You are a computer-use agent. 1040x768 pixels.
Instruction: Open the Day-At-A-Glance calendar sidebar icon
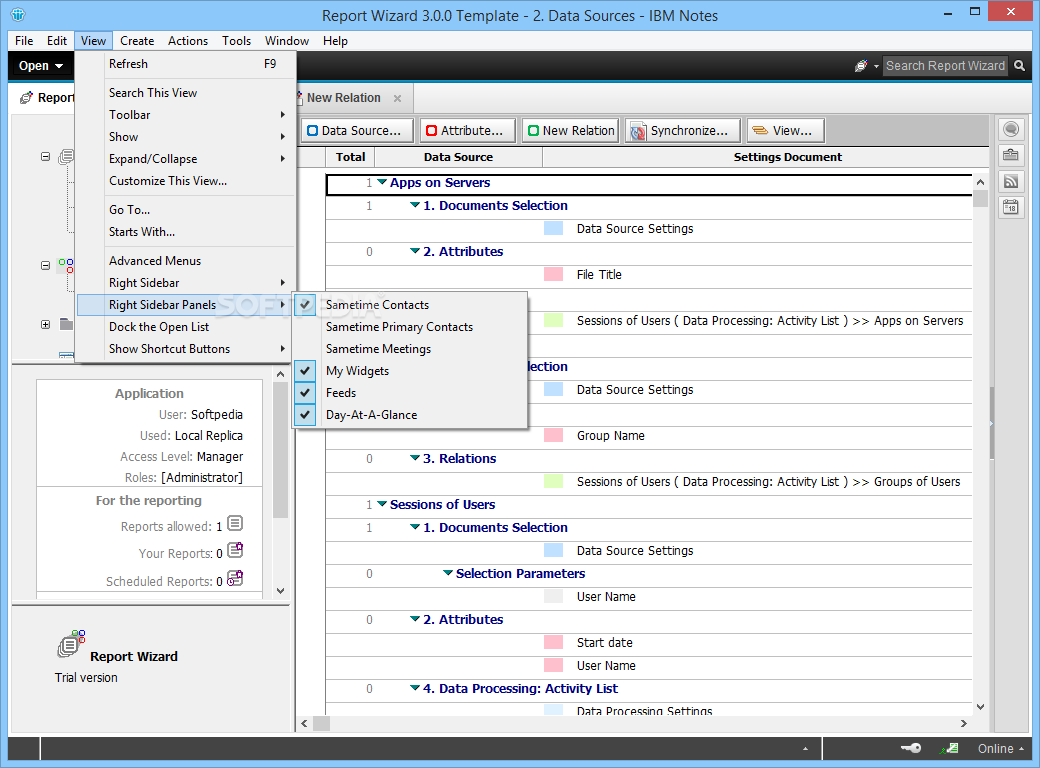(1011, 208)
